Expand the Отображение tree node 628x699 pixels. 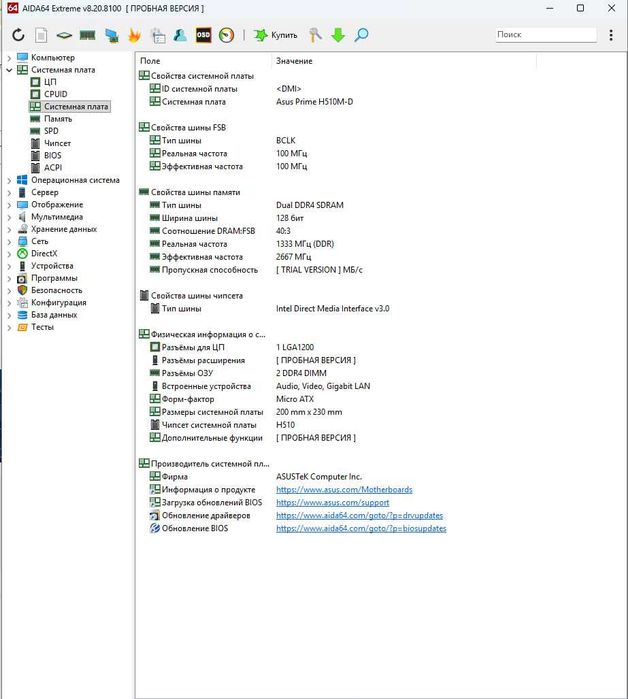[x=9, y=205]
